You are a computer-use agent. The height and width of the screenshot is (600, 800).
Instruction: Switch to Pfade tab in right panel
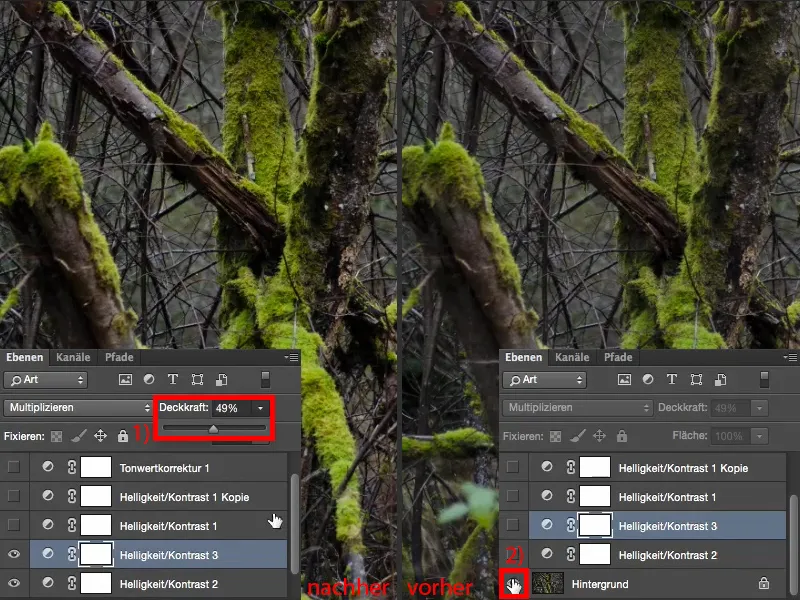(x=618, y=357)
